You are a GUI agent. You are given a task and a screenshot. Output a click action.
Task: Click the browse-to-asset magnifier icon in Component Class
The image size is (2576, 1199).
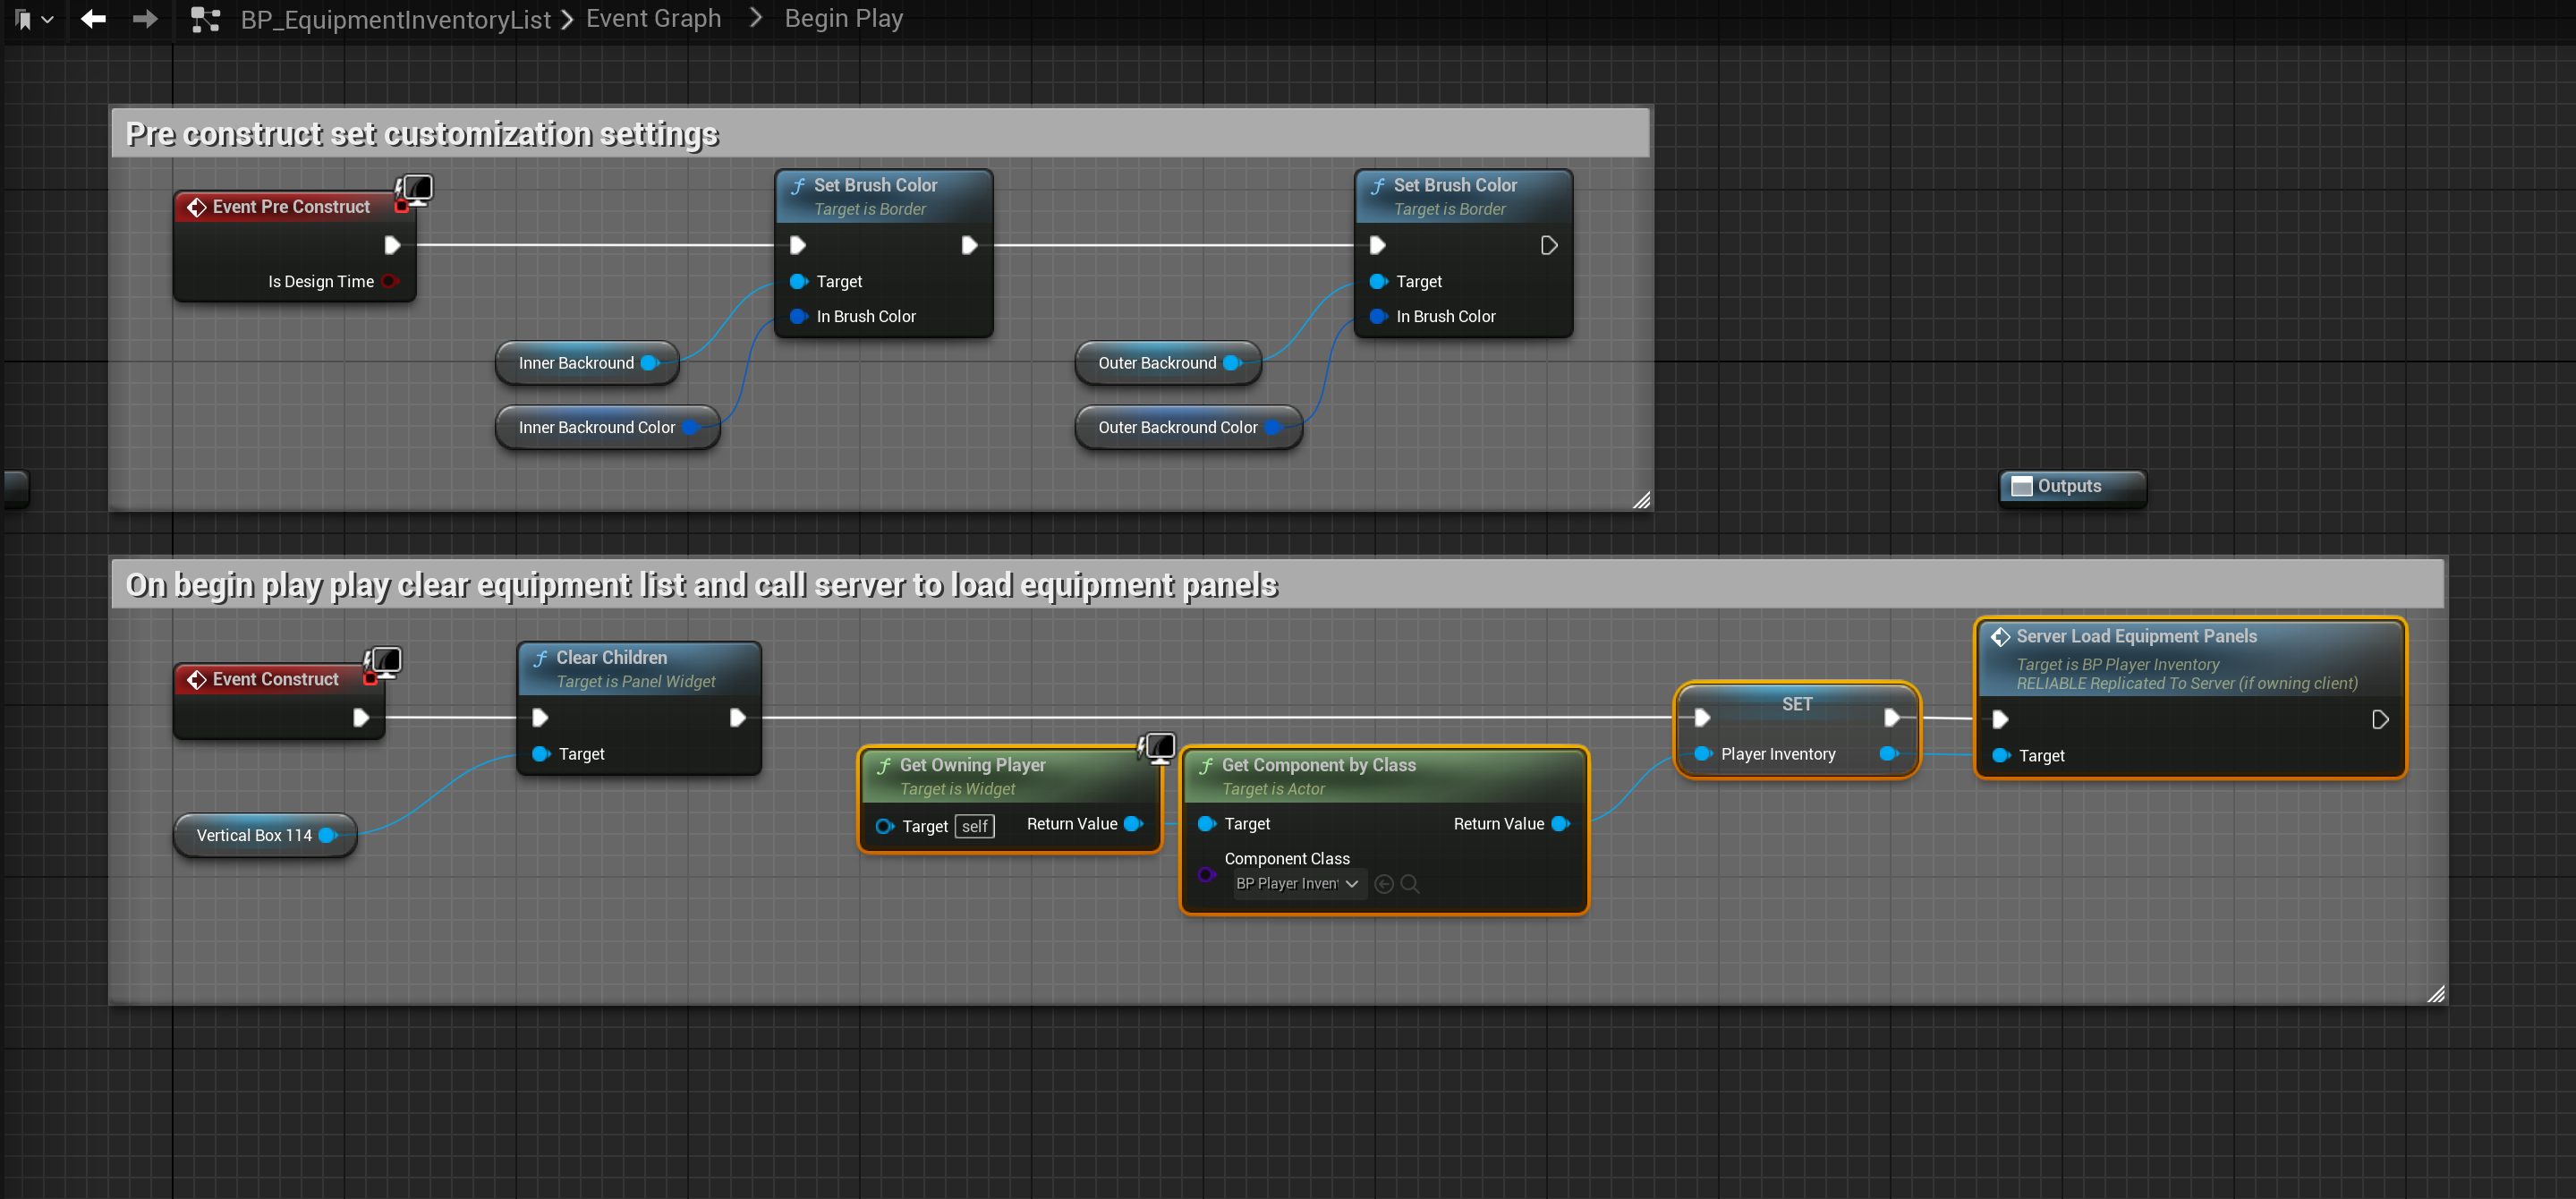coord(1410,884)
